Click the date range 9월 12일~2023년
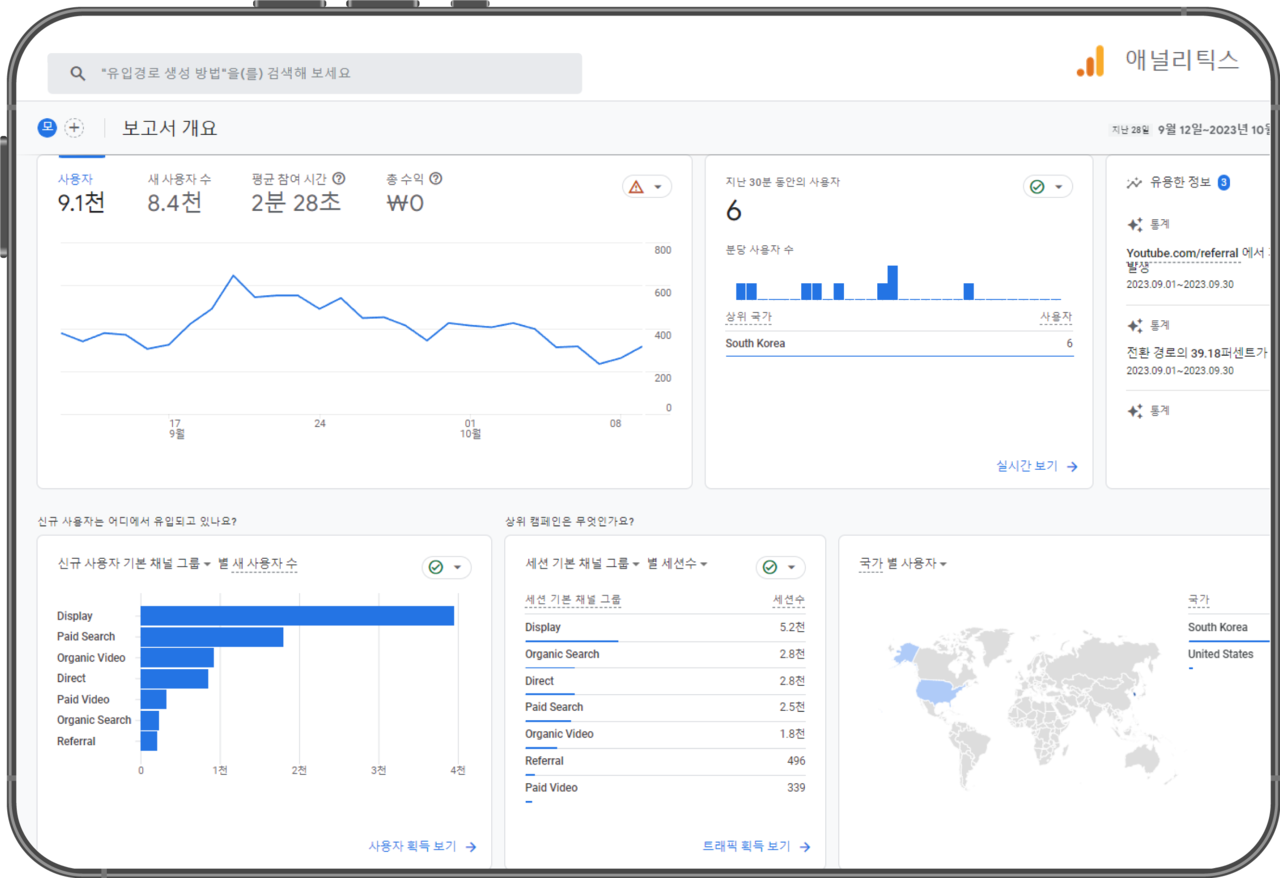Screen dimensions: 1280x878 pyautogui.click(x=1213, y=129)
